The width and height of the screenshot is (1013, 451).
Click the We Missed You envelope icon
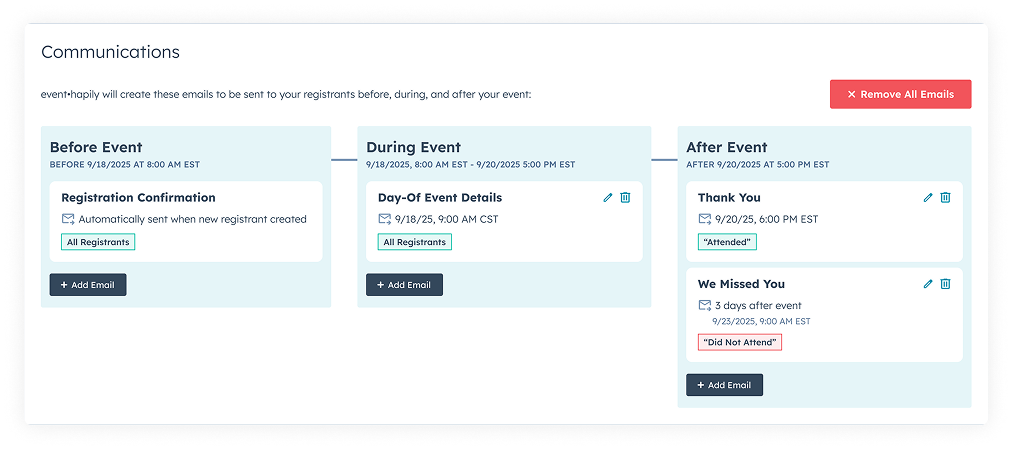(x=705, y=305)
